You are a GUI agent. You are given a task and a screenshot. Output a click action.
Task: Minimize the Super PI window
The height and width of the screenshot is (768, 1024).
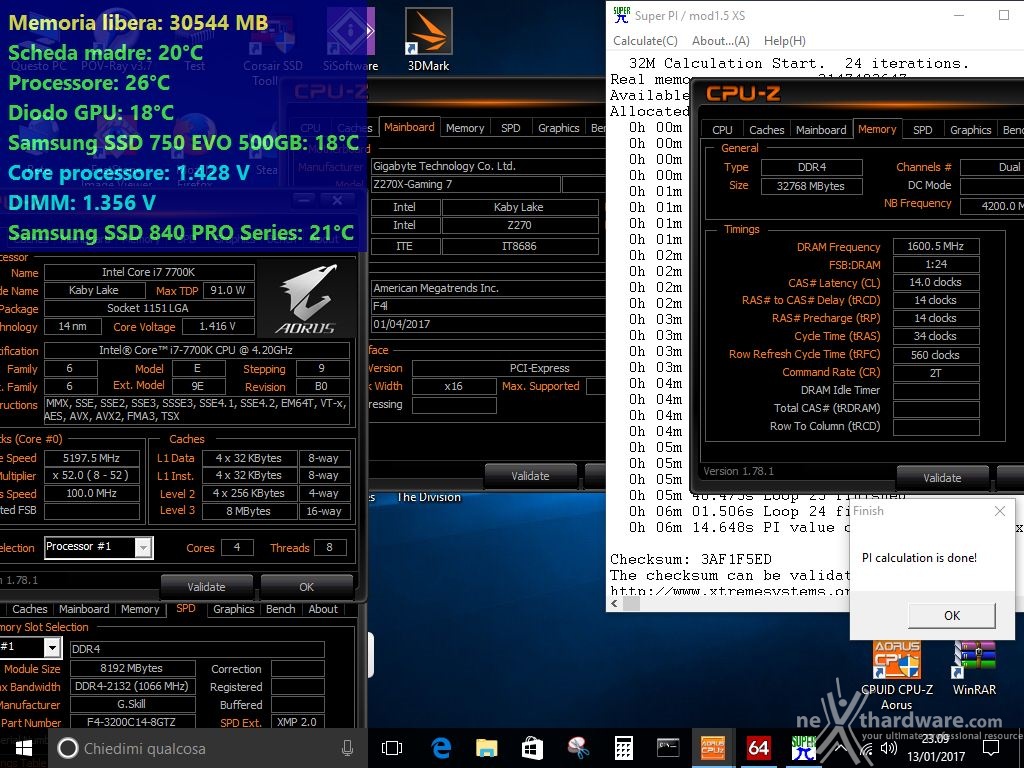(959, 16)
